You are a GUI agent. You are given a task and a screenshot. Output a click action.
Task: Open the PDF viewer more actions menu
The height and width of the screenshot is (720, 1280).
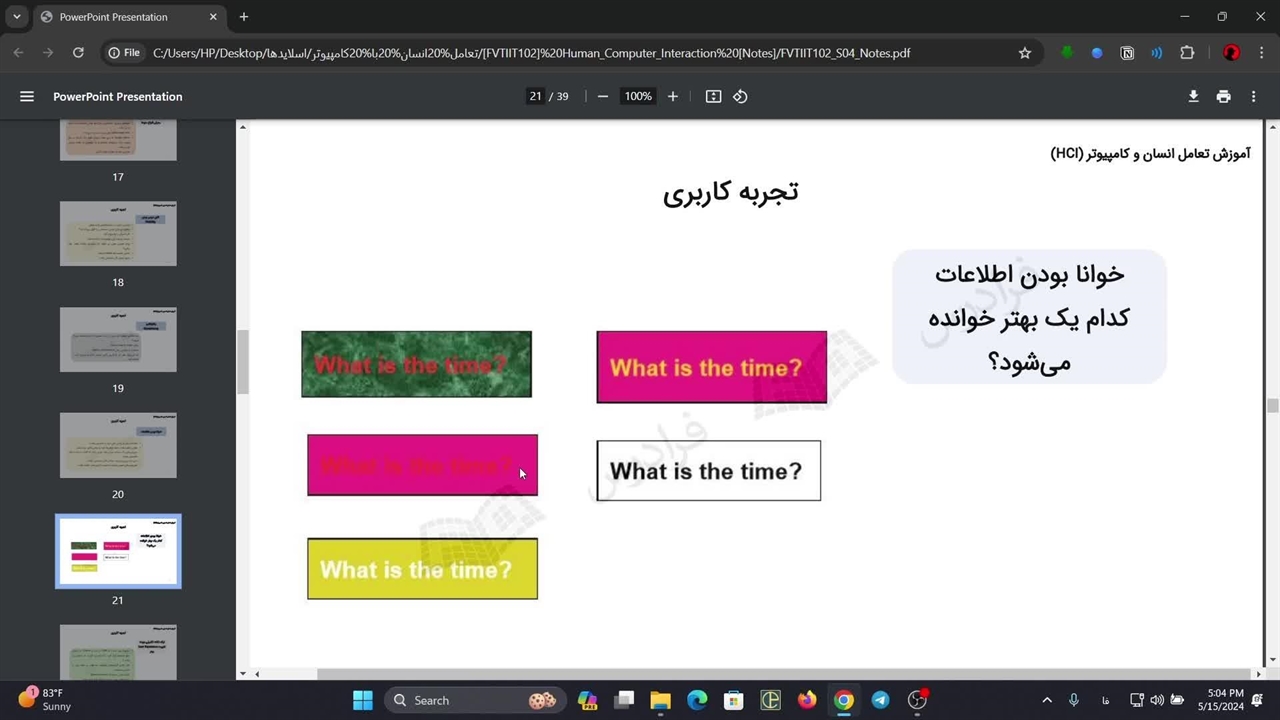coord(1253,97)
